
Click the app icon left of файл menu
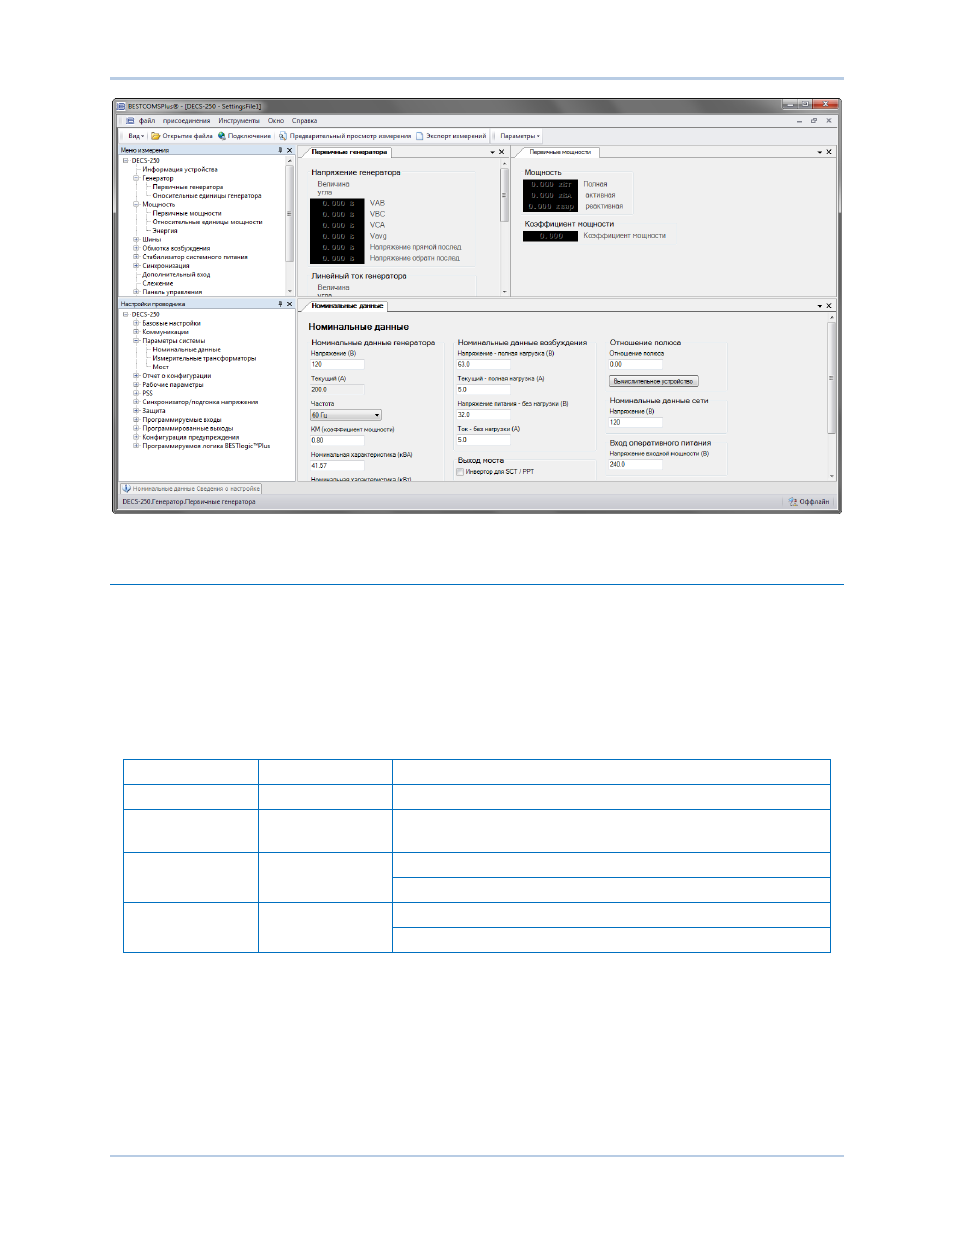130,121
